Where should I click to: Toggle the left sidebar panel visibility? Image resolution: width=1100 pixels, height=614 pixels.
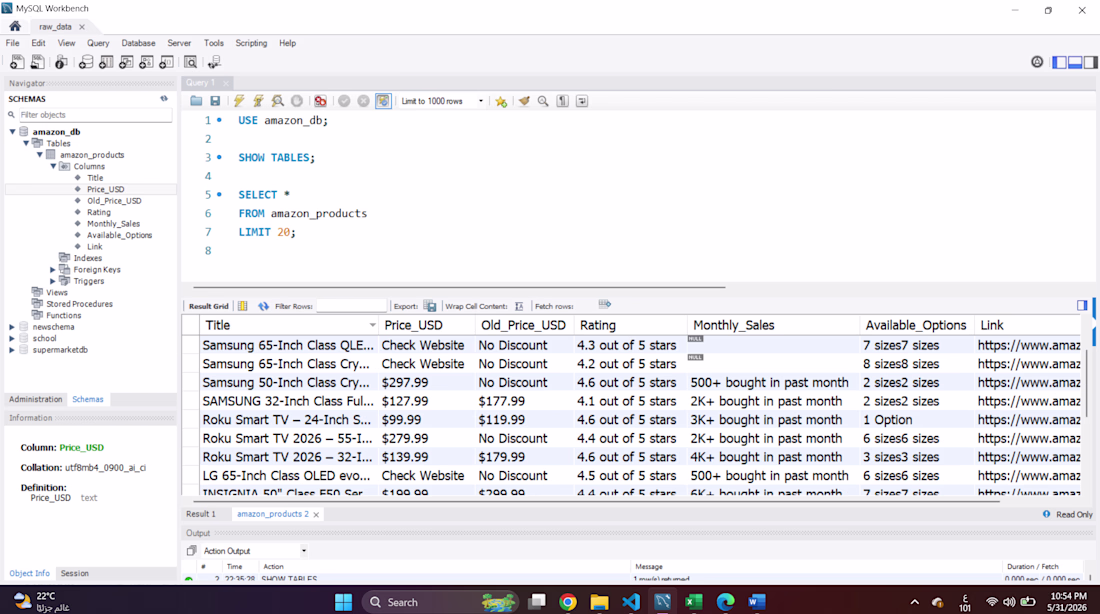click(1059, 62)
